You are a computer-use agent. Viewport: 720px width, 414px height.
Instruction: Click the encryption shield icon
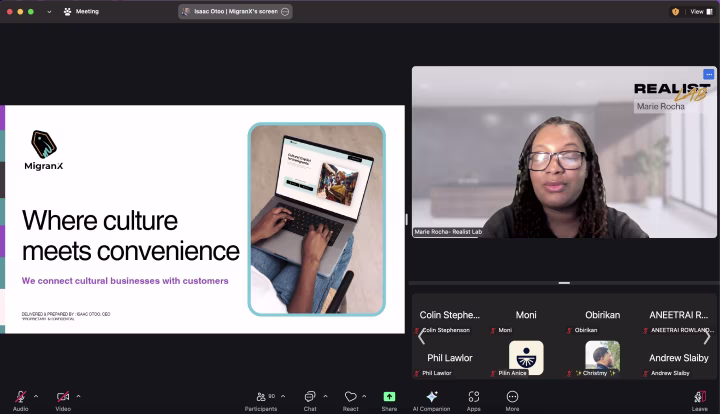pyautogui.click(x=675, y=12)
